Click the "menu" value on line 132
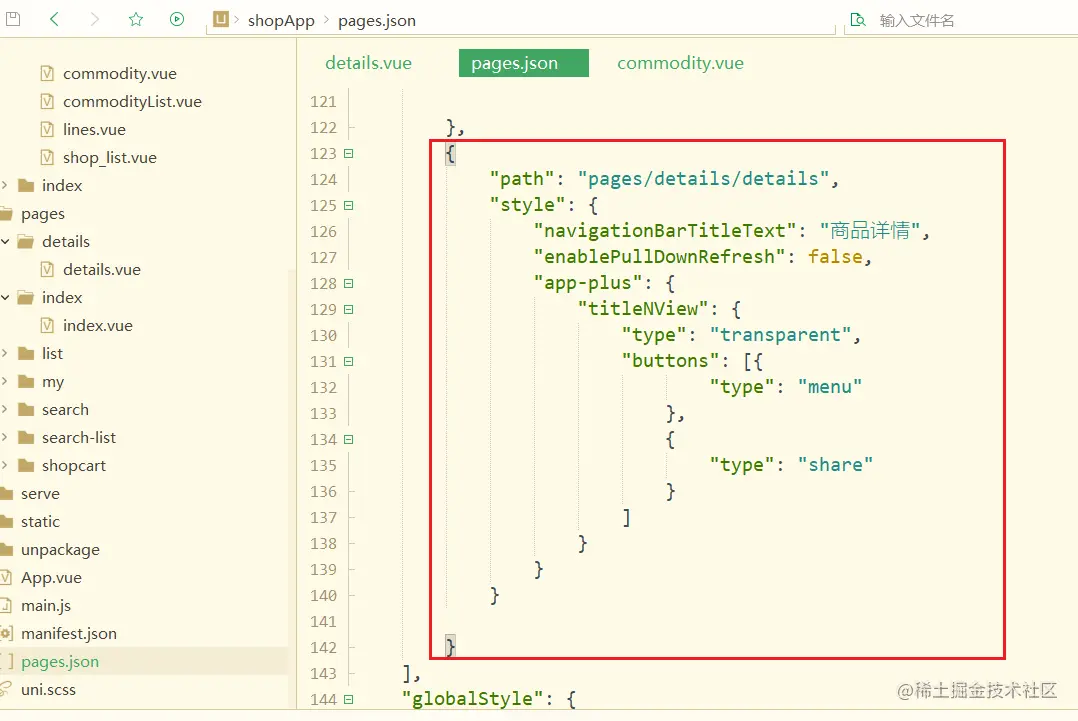The image size is (1078, 721). click(830, 388)
